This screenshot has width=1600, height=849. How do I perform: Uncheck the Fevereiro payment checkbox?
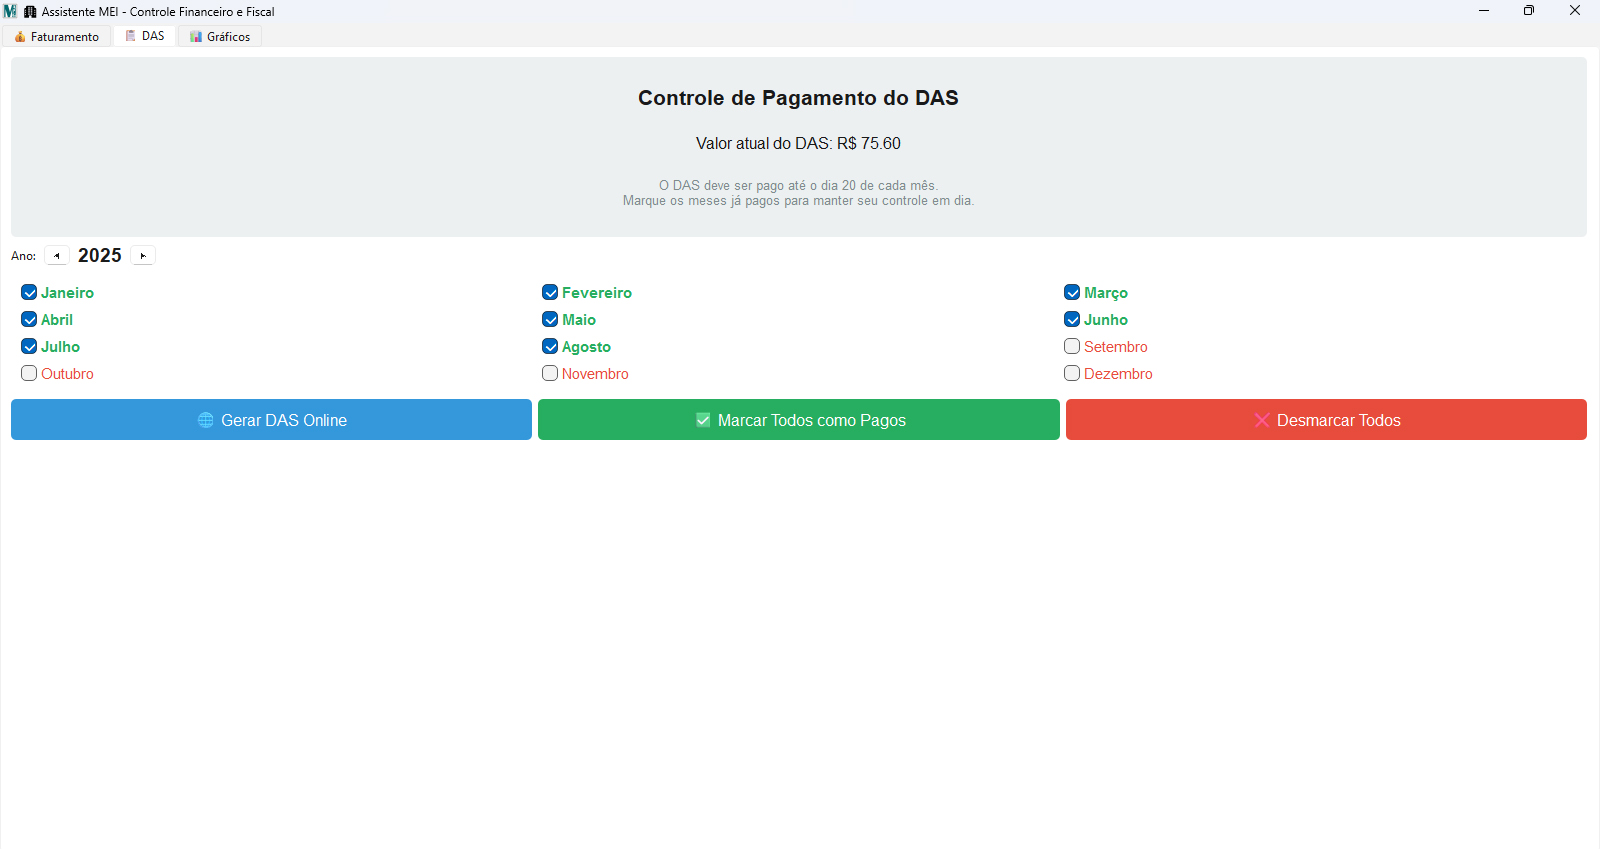point(550,293)
